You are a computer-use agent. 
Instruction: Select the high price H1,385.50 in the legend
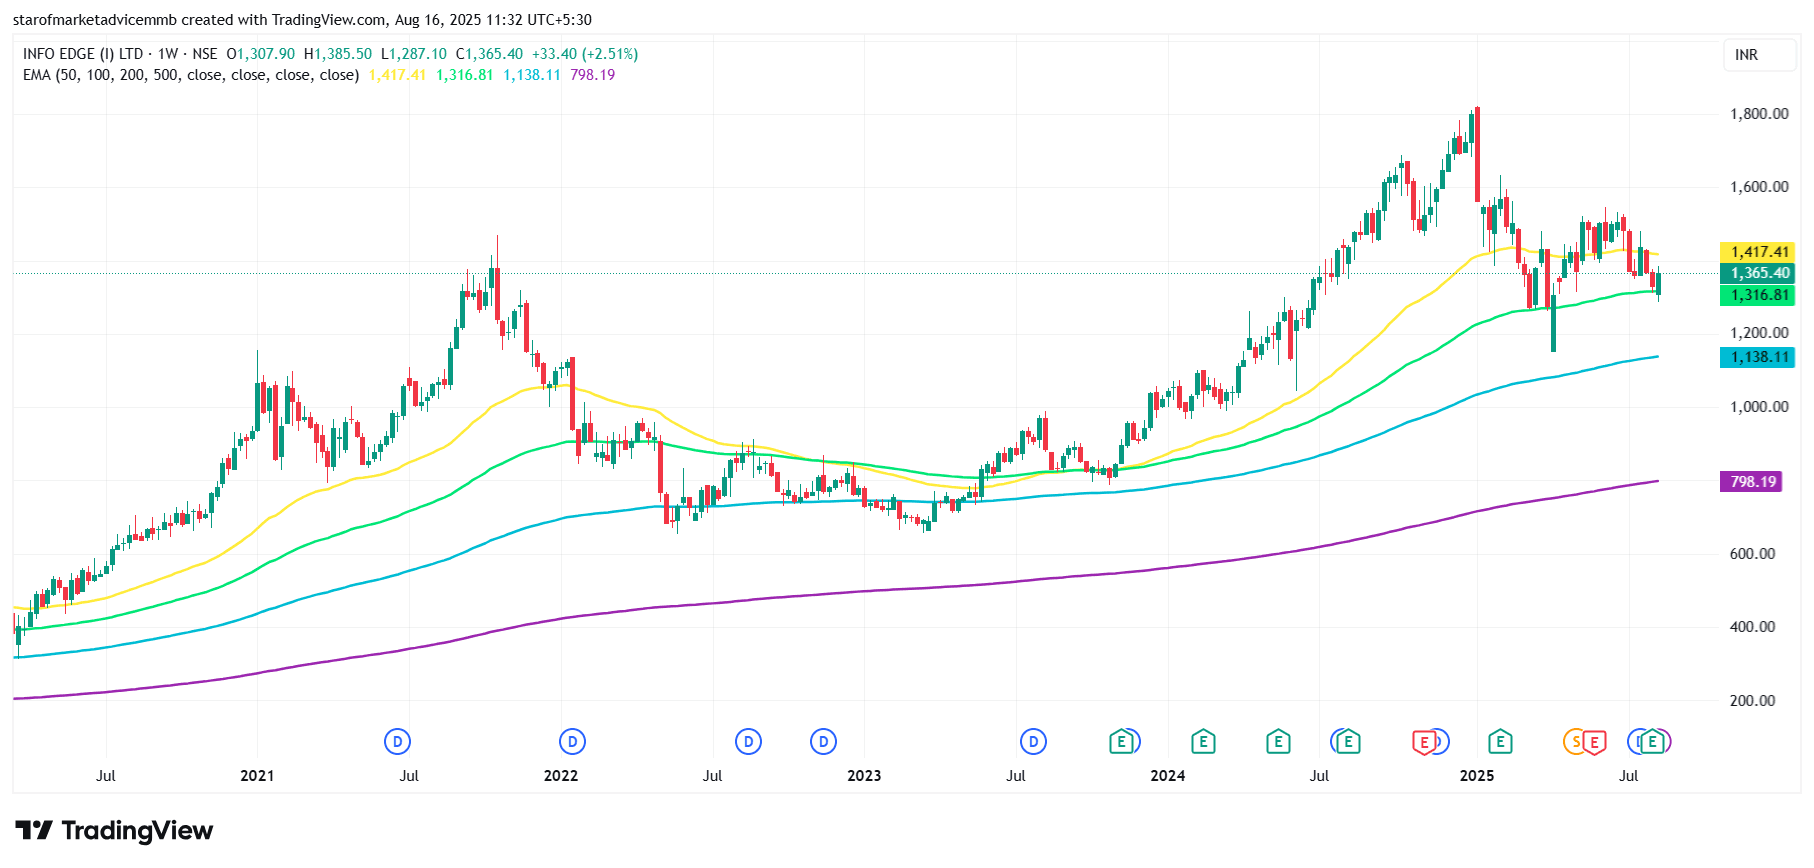[x=338, y=54]
